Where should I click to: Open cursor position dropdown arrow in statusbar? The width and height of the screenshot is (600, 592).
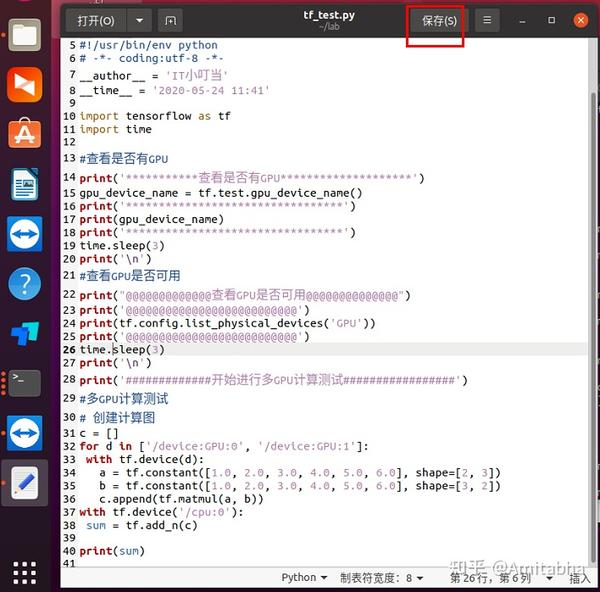pos(549,578)
